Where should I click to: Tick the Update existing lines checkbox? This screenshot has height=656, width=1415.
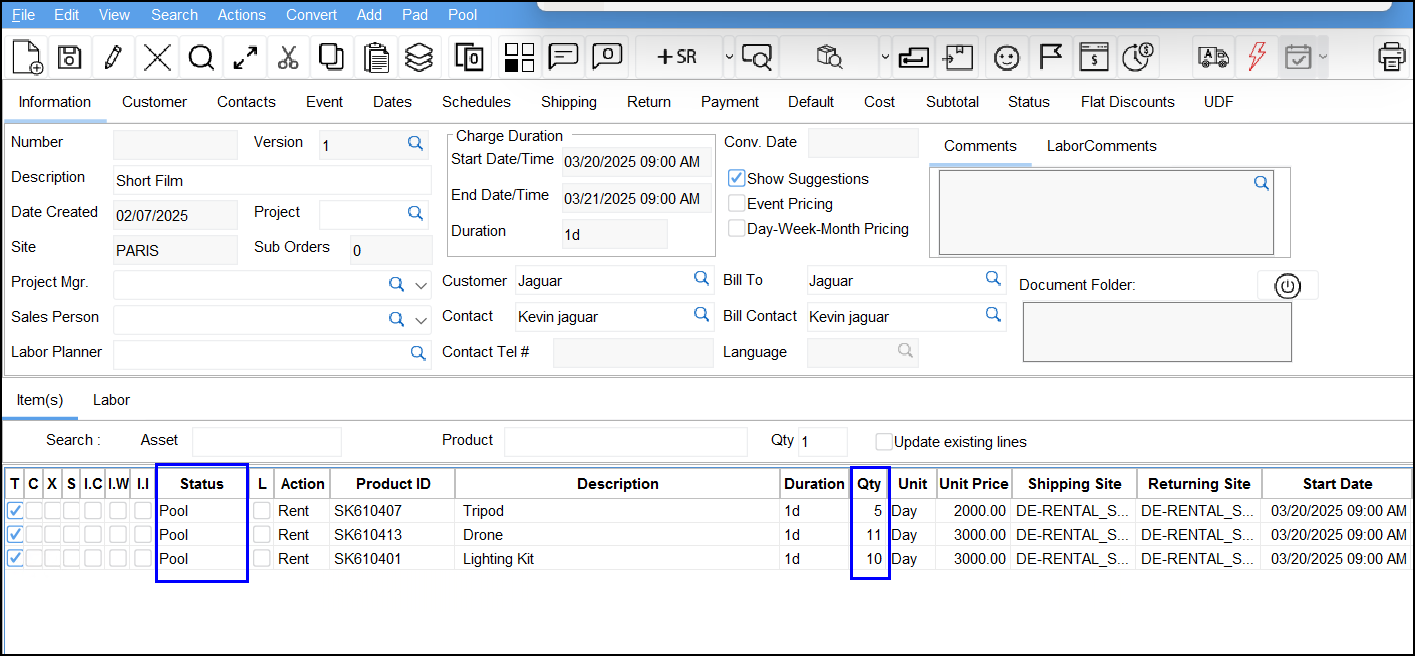(884, 442)
